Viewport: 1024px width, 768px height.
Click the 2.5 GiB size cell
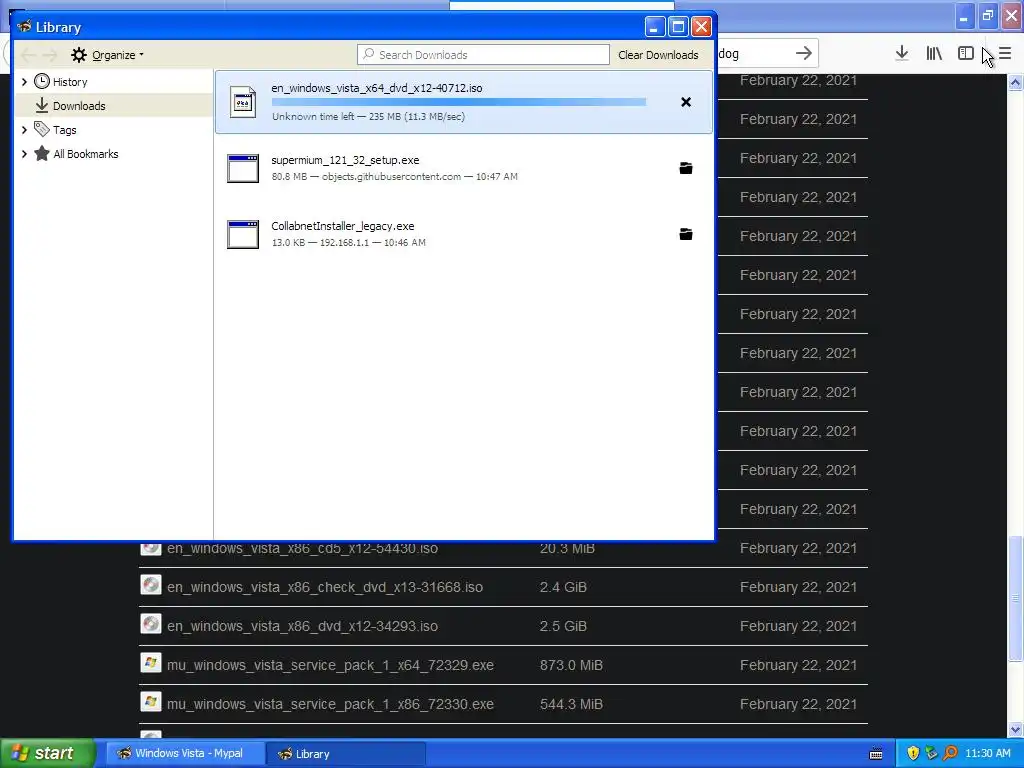(x=563, y=626)
